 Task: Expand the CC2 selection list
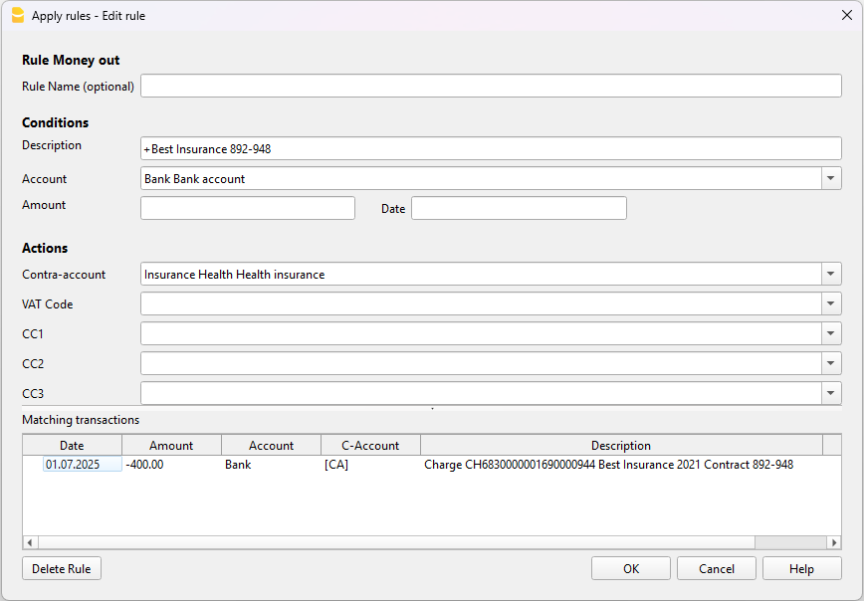831,363
